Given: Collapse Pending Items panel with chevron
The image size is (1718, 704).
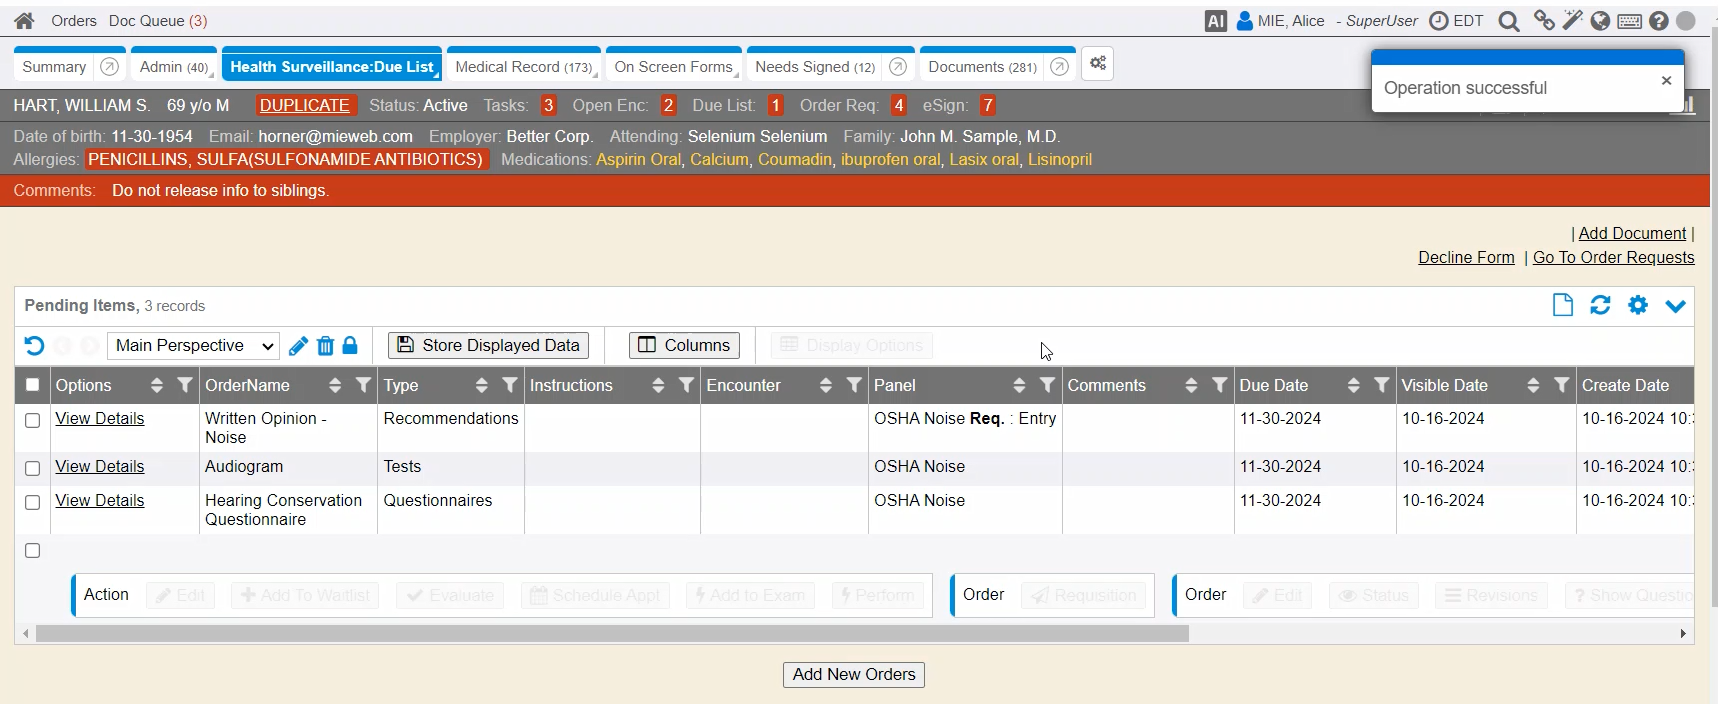Looking at the screenshot, I should [x=1676, y=306].
